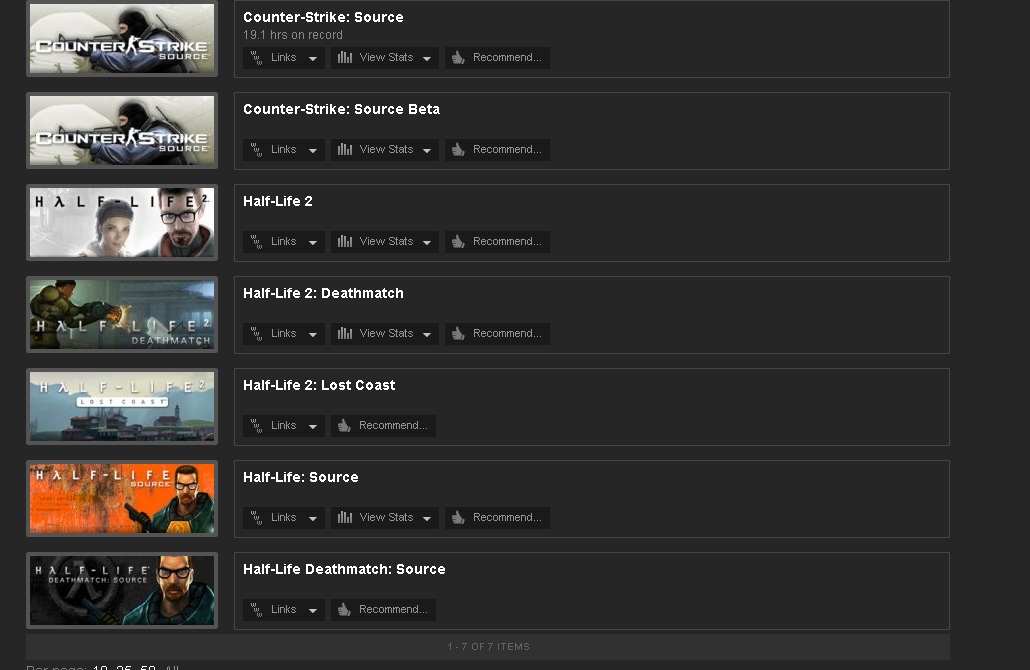Show View Stats menu for Half-Life 2: Deathmatch
This screenshot has width=1030, height=670.
click(x=385, y=334)
